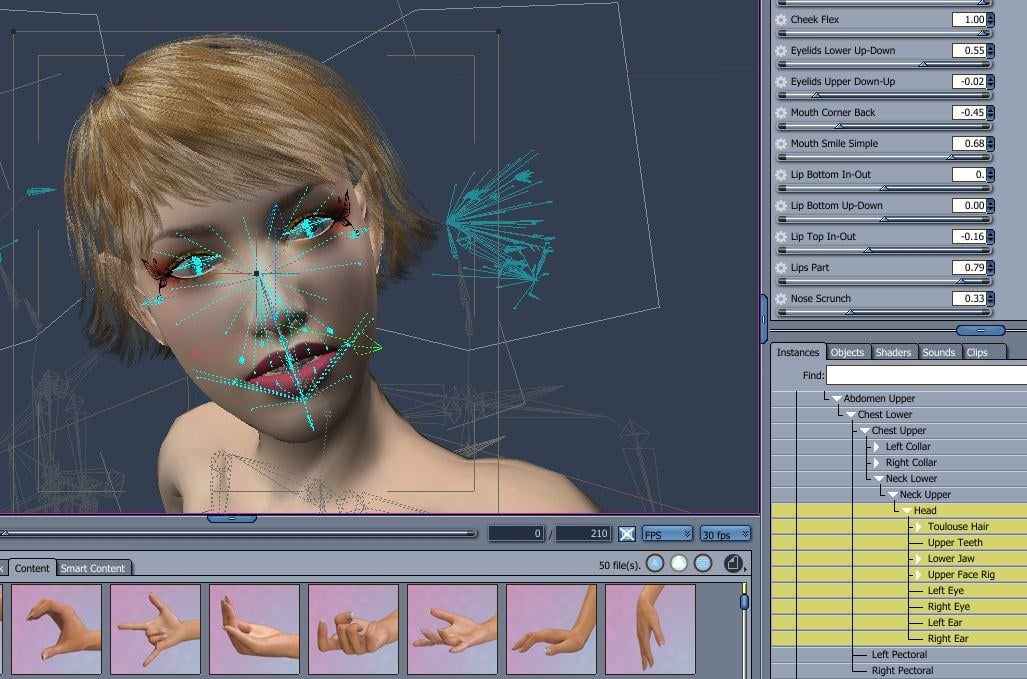The width and height of the screenshot is (1027, 679).
Task: Select the pointing-fingers hand pose thumbnail
Action: (156, 629)
